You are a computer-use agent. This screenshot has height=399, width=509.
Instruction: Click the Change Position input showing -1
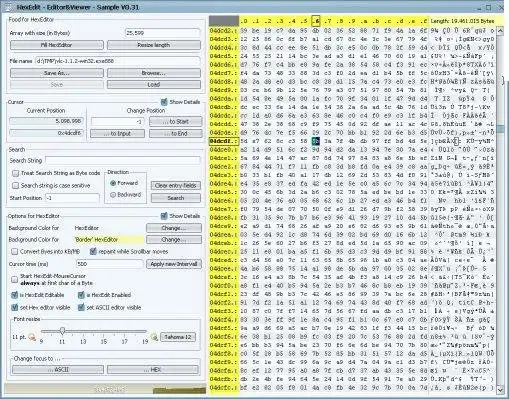pos(117,121)
